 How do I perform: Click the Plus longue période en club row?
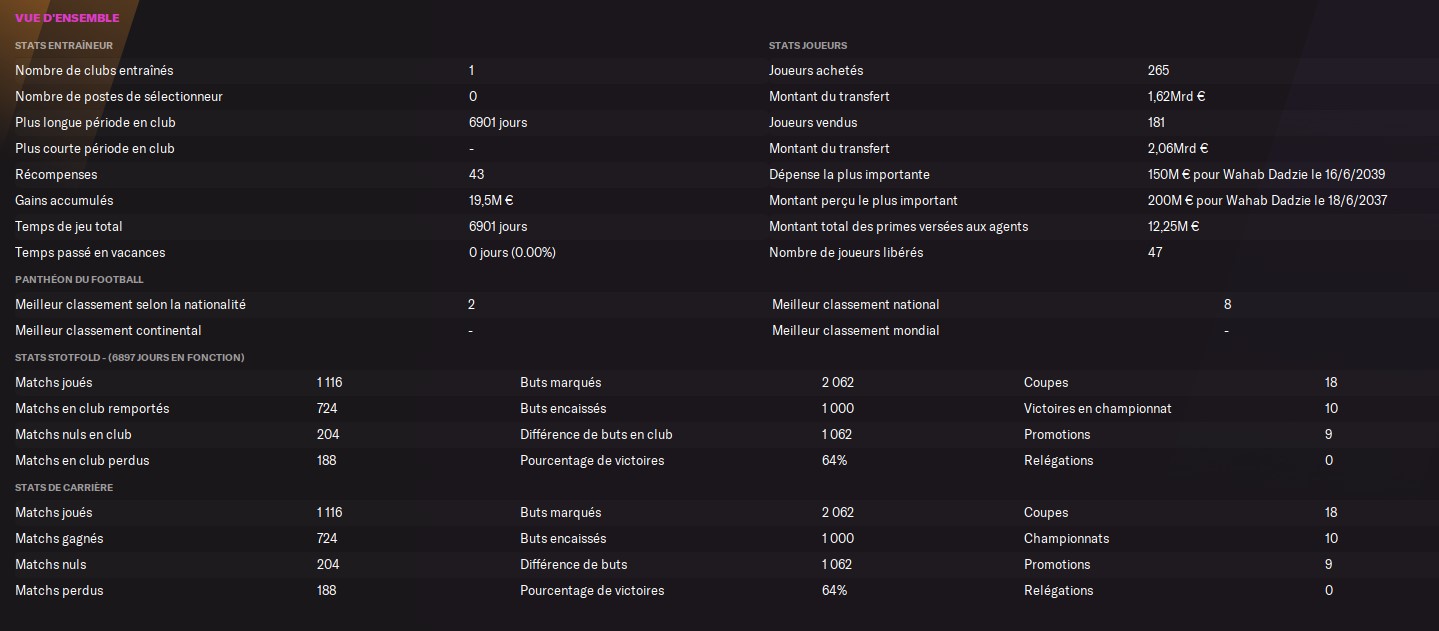tap(380, 122)
